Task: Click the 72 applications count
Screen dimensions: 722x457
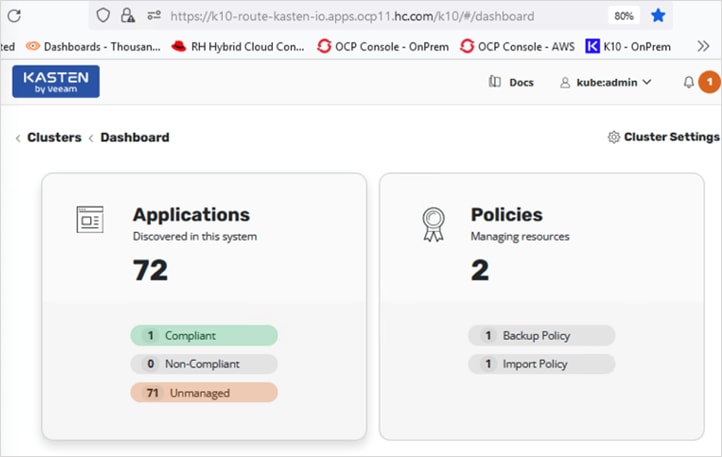Action: pos(150,270)
